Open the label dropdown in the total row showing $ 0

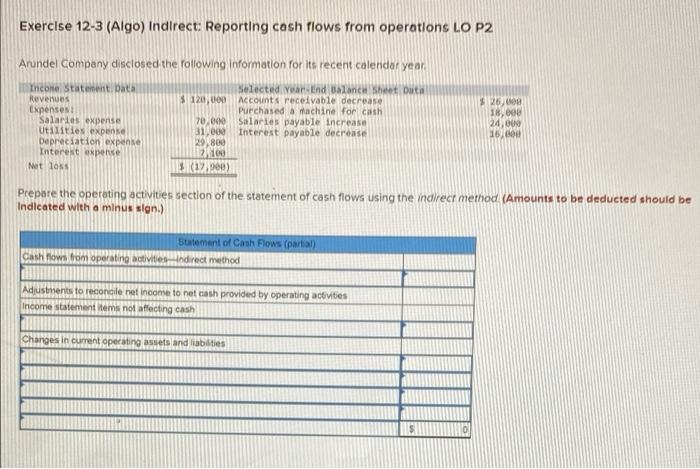209,423
